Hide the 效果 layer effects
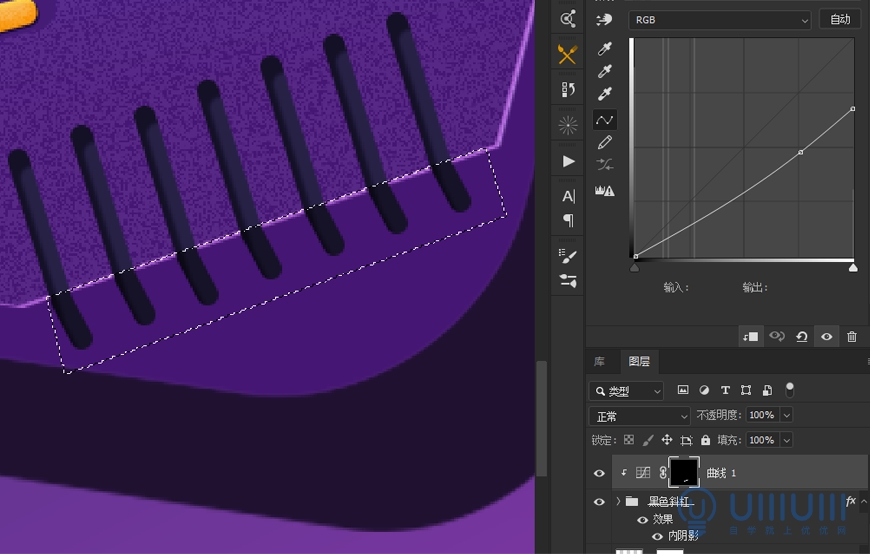Screen dimensions: 870x554 coord(643,520)
